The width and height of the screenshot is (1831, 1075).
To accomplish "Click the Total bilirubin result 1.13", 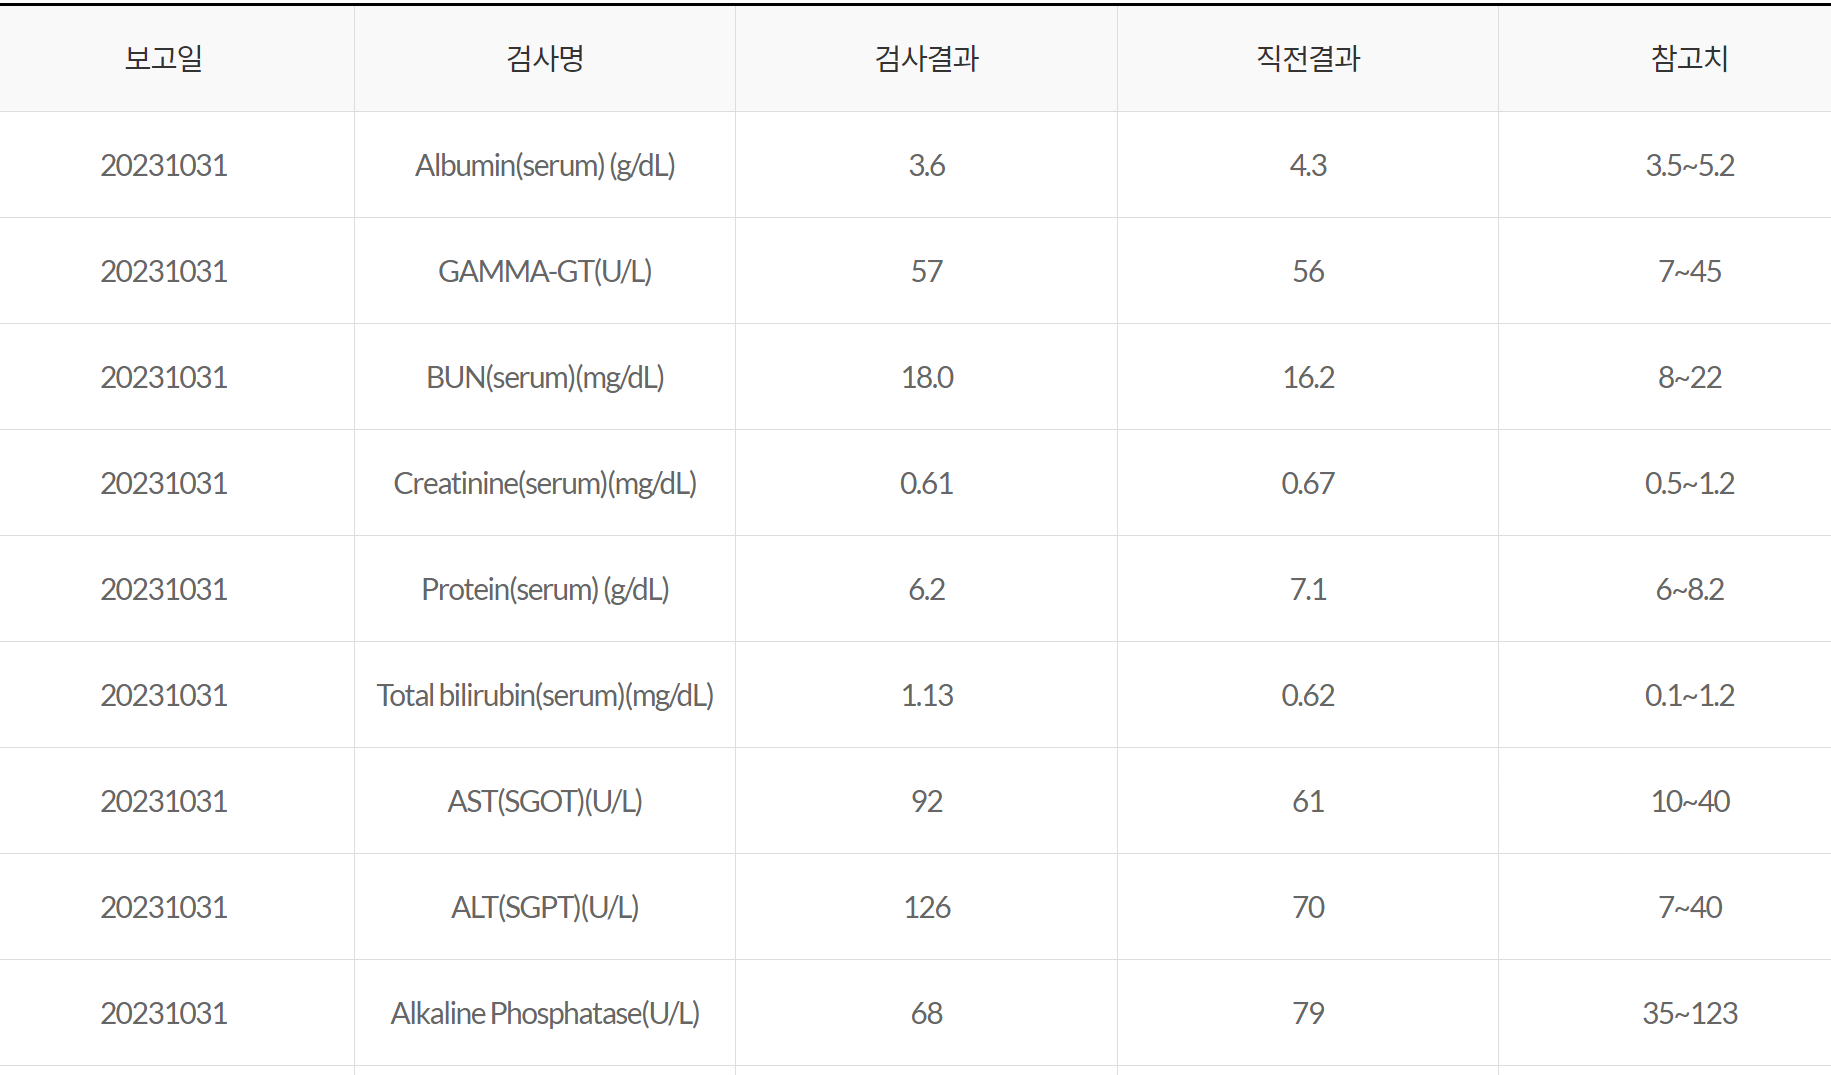I will click(x=927, y=695).
